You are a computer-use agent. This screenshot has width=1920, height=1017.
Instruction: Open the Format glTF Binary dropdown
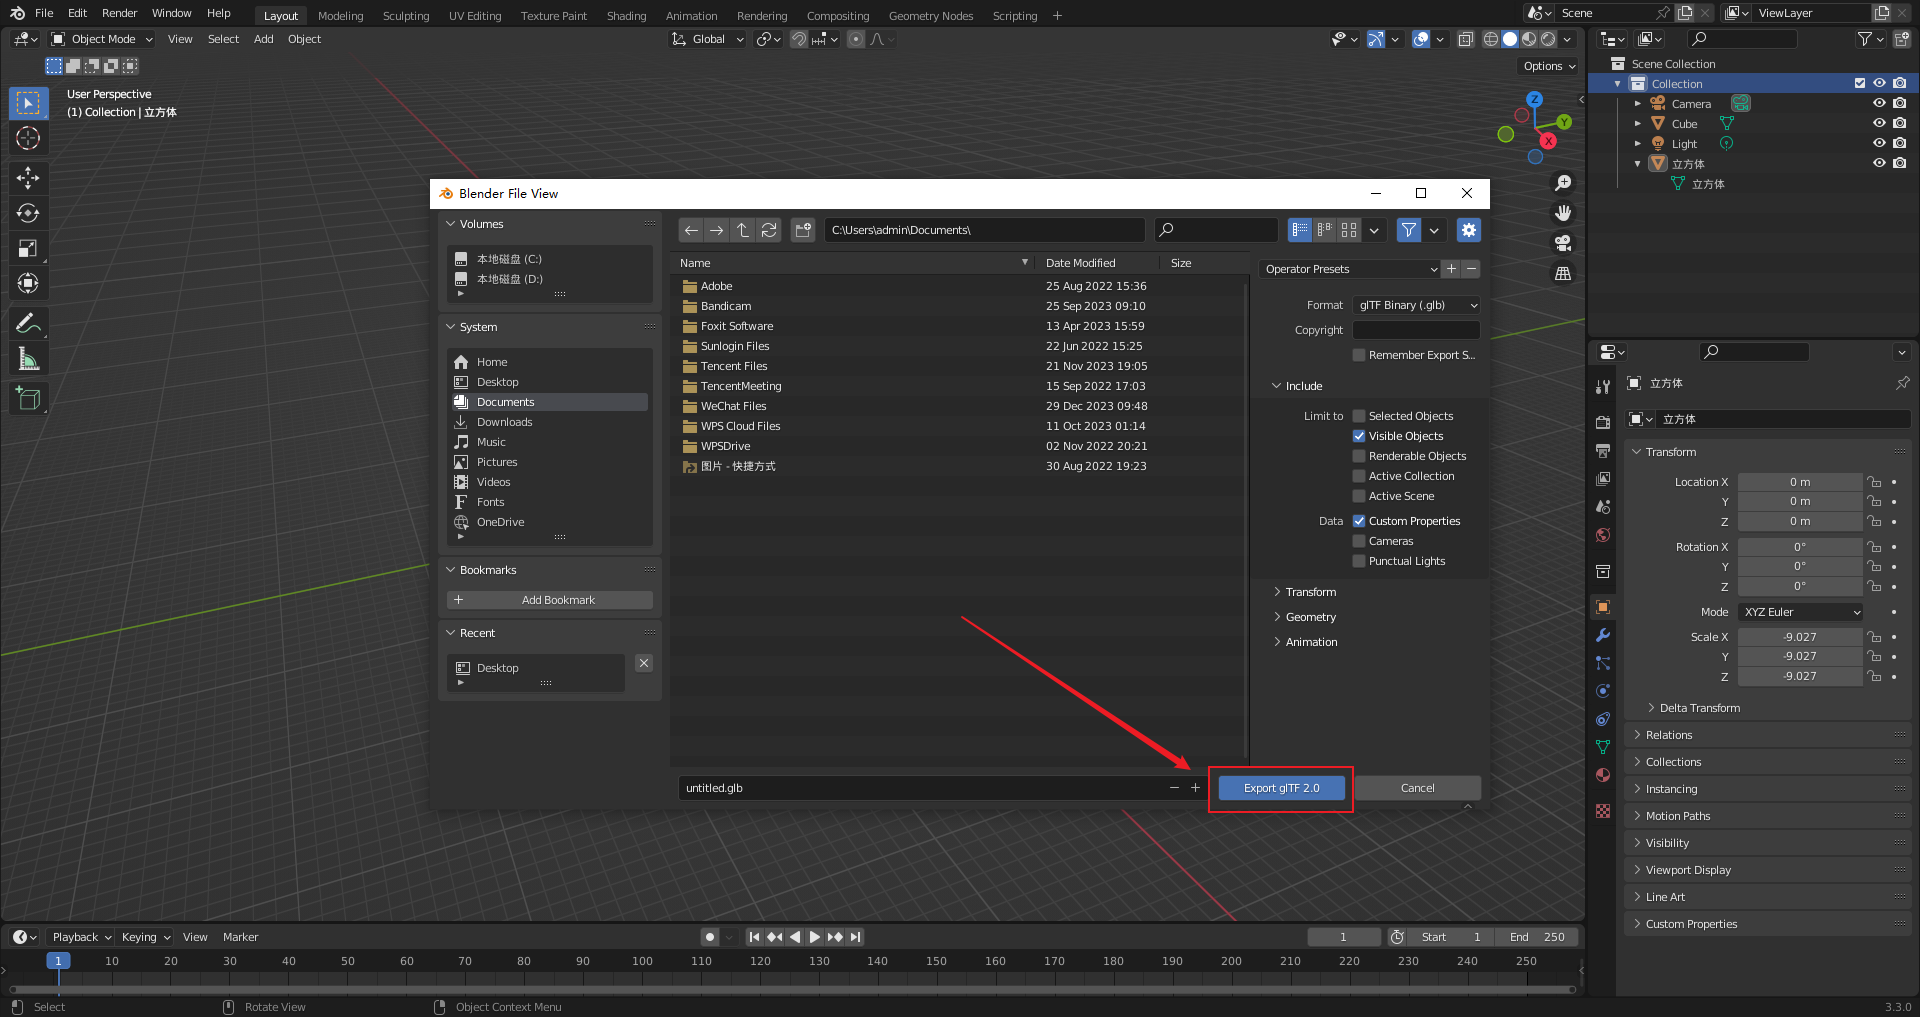(x=1416, y=305)
